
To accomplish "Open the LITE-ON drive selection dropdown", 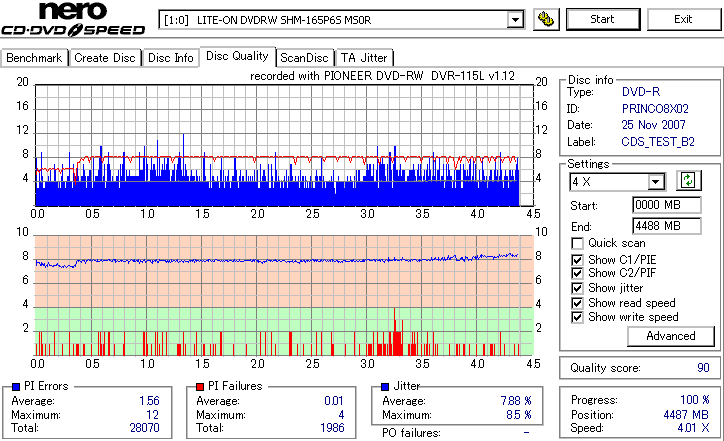I will [515, 20].
